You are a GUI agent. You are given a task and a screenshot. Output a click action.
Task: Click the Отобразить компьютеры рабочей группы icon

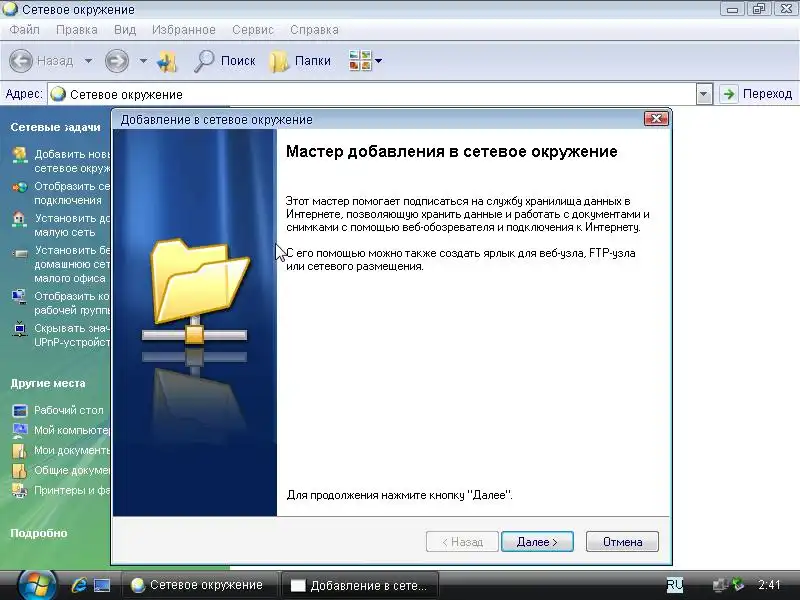[19, 296]
